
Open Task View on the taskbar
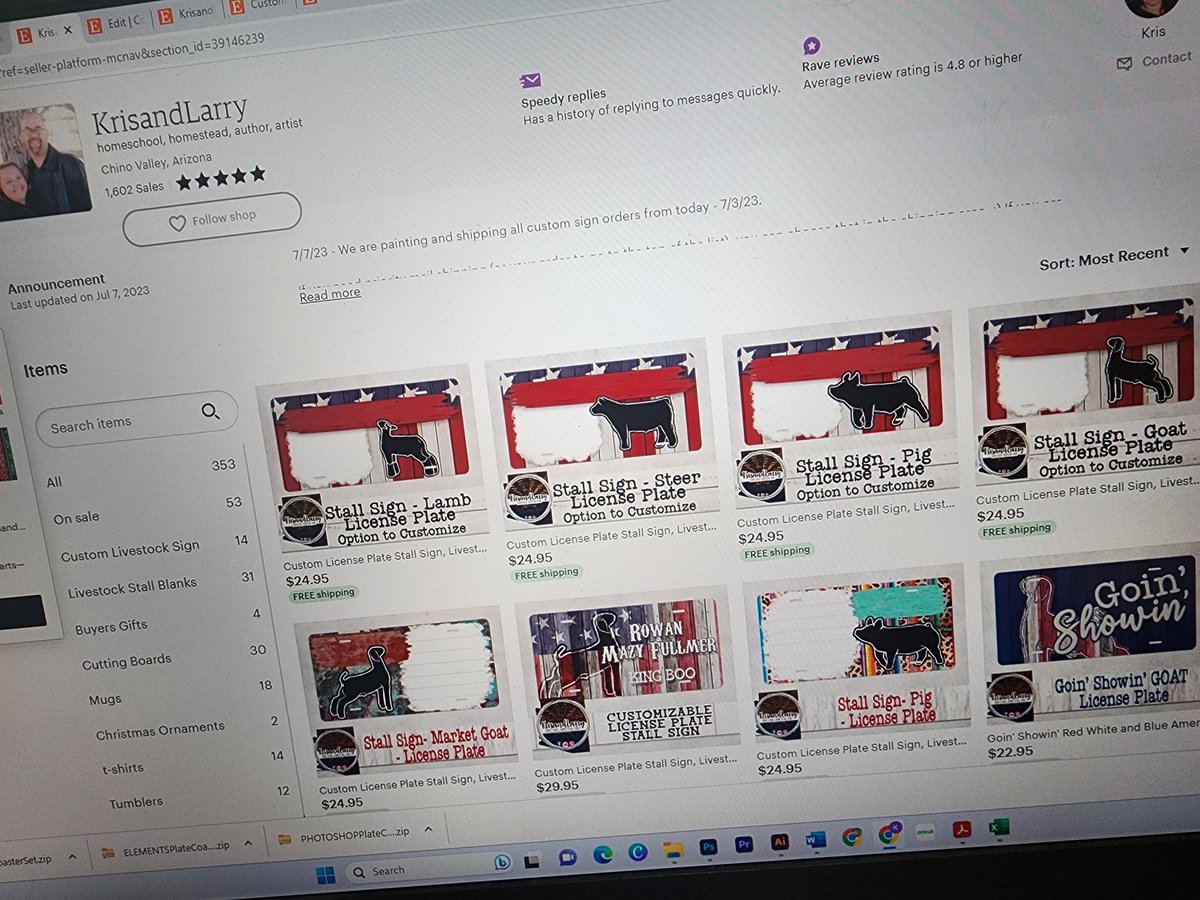533,860
